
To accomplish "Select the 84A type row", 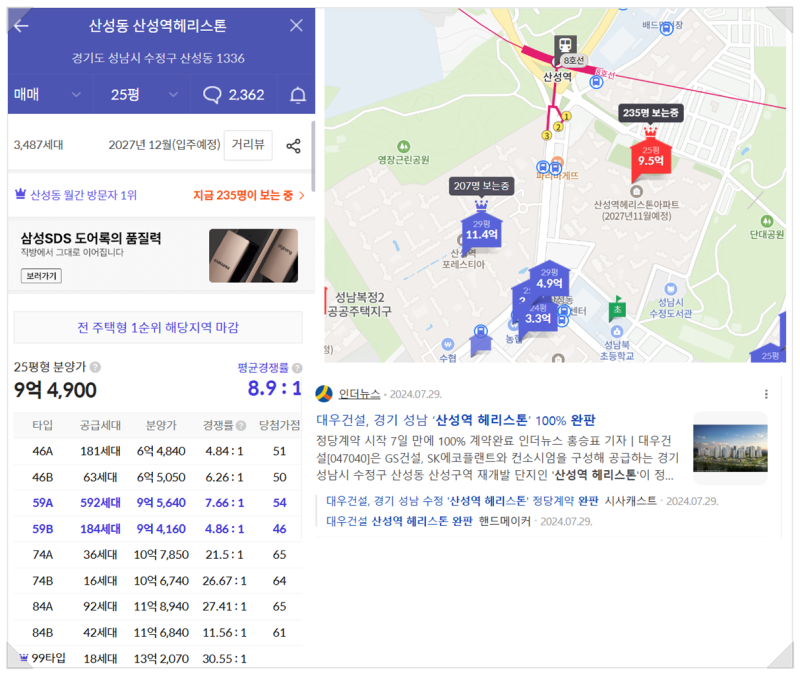I will click(x=158, y=607).
